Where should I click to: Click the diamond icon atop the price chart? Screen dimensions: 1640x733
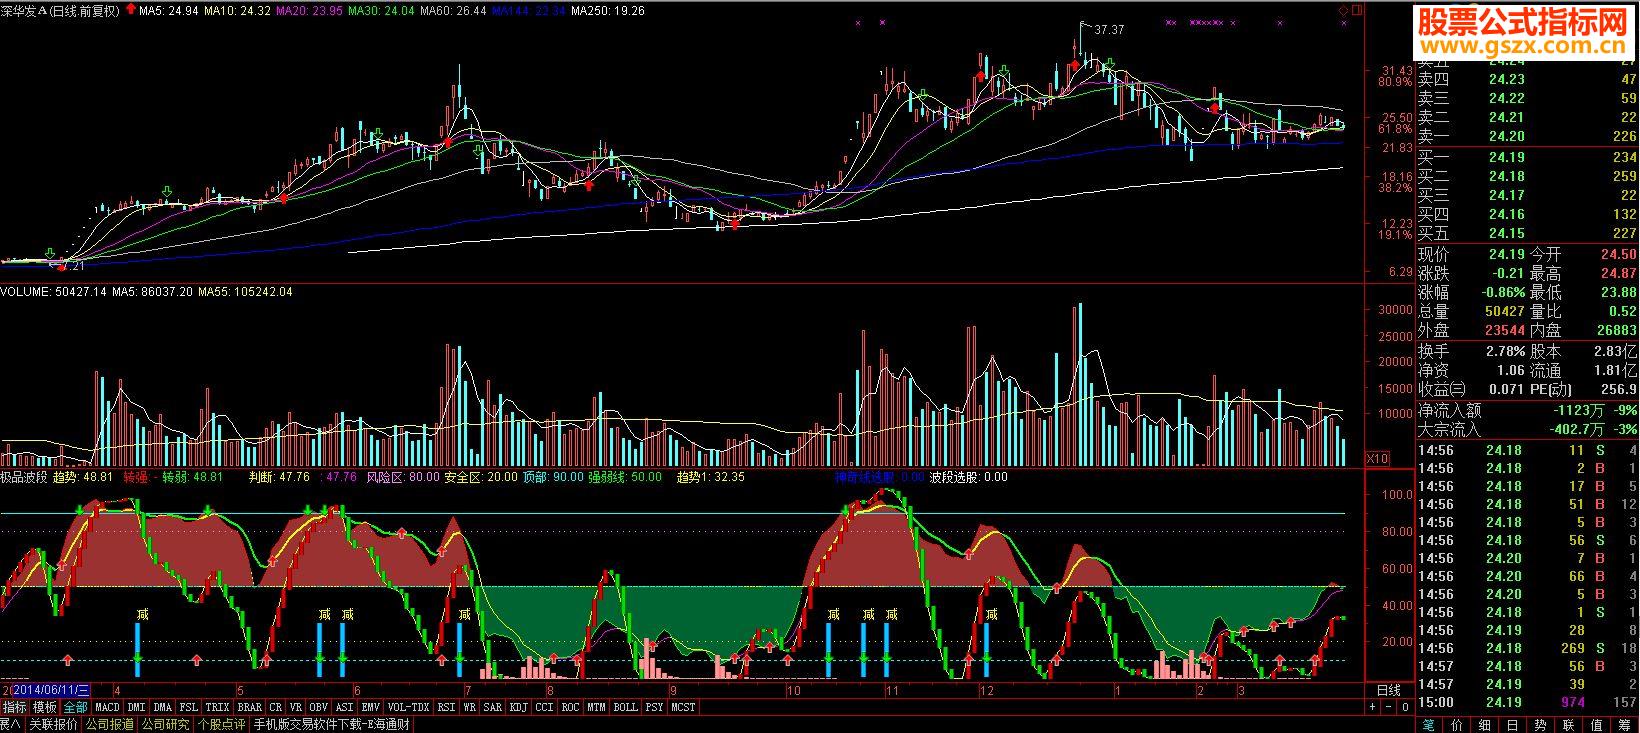[x=1342, y=9]
